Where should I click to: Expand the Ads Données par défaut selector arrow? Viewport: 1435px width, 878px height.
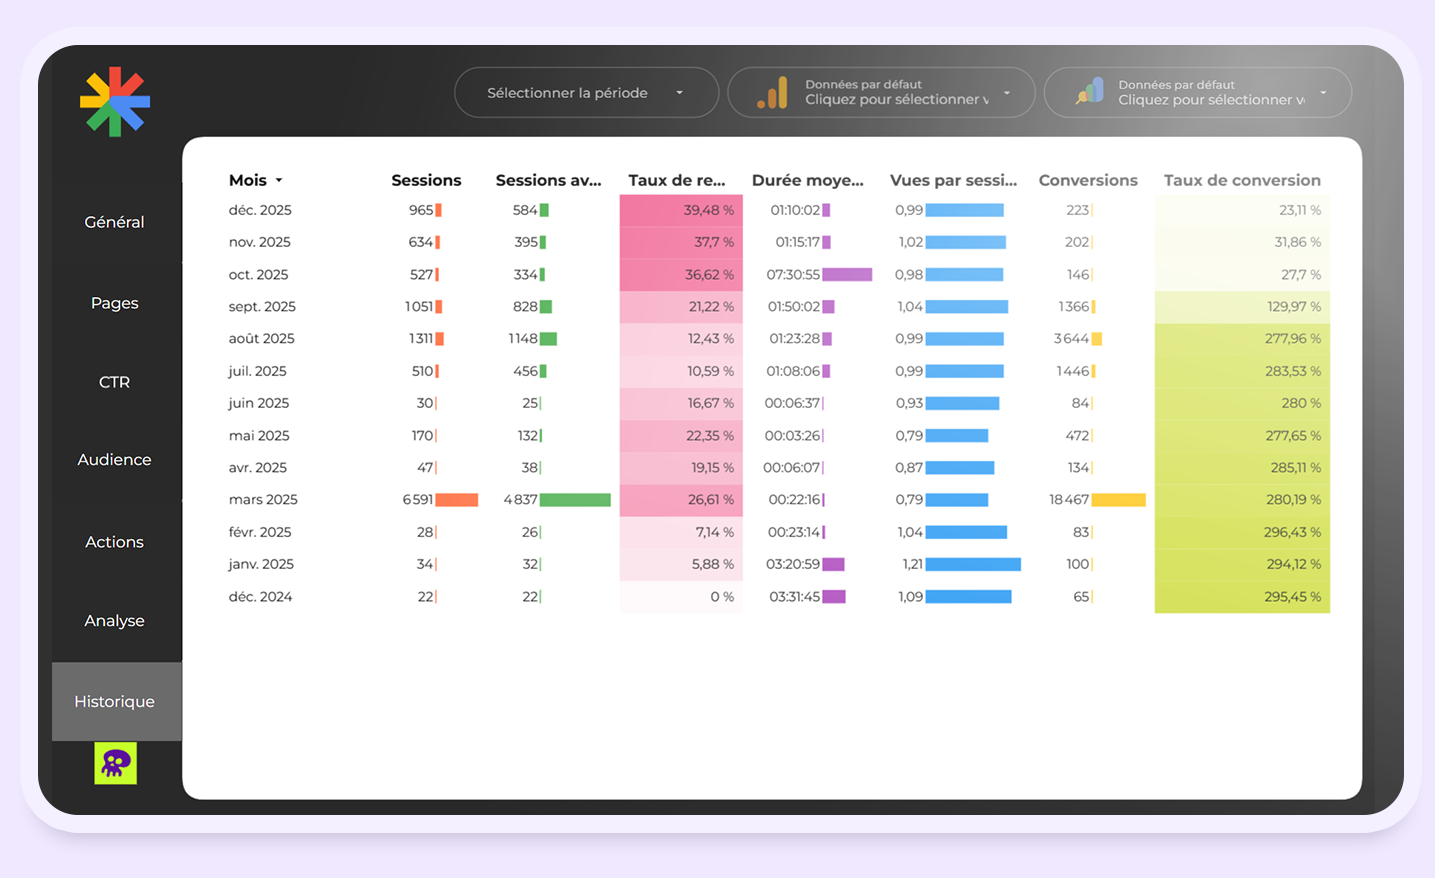pos(1323,93)
